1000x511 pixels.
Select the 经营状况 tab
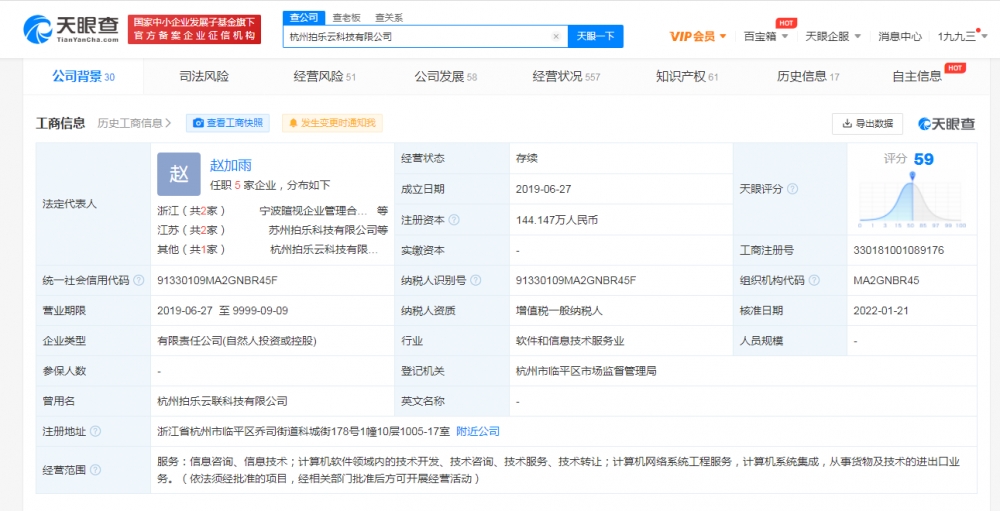[x=566, y=77]
